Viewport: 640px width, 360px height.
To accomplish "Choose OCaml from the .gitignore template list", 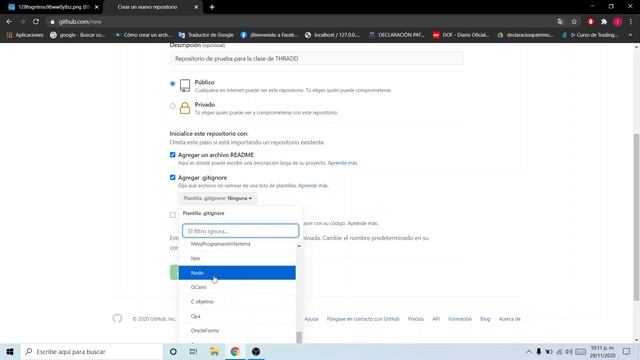I will 237,287.
